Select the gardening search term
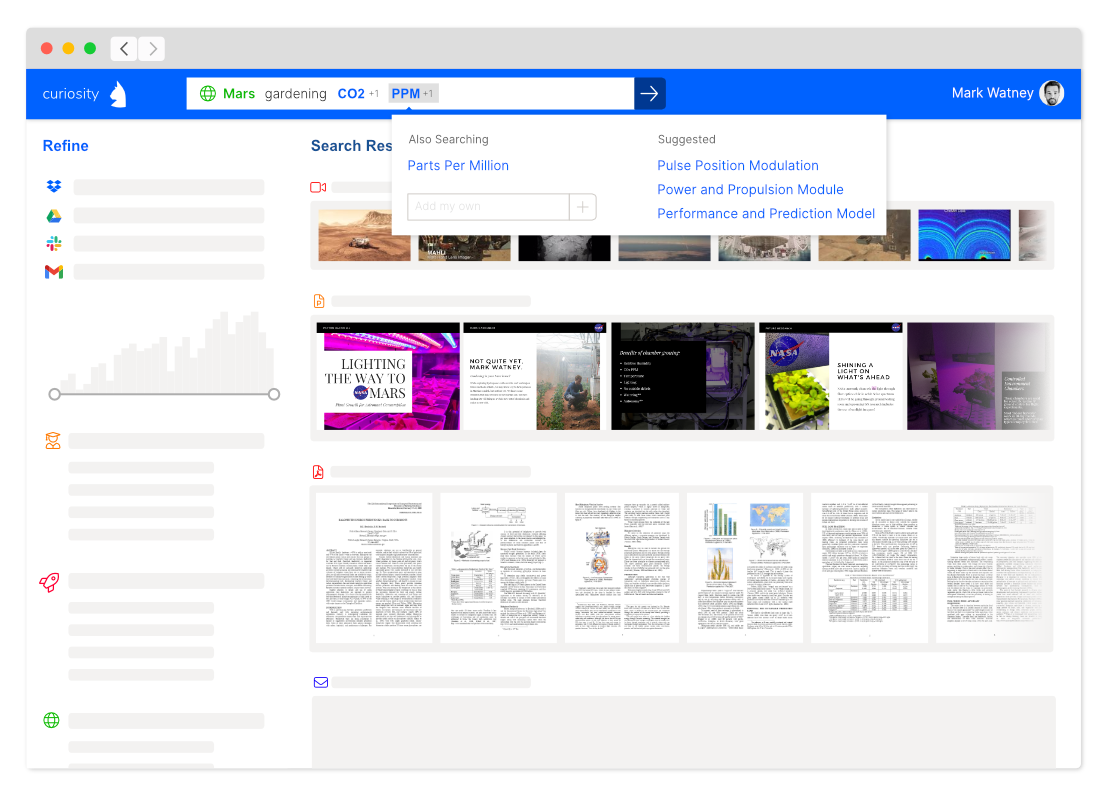The width and height of the screenshot is (1110, 796). [x=295, y=93]
